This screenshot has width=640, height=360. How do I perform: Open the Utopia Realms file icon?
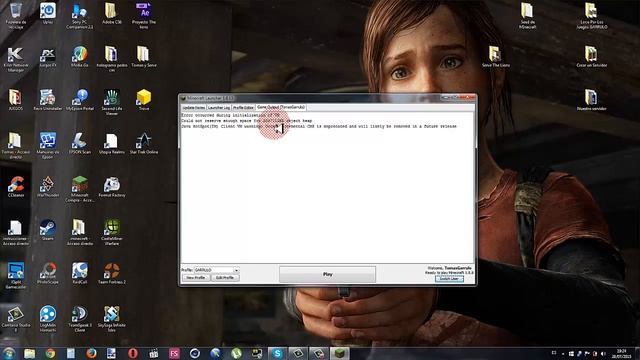(x=111, y=144)
